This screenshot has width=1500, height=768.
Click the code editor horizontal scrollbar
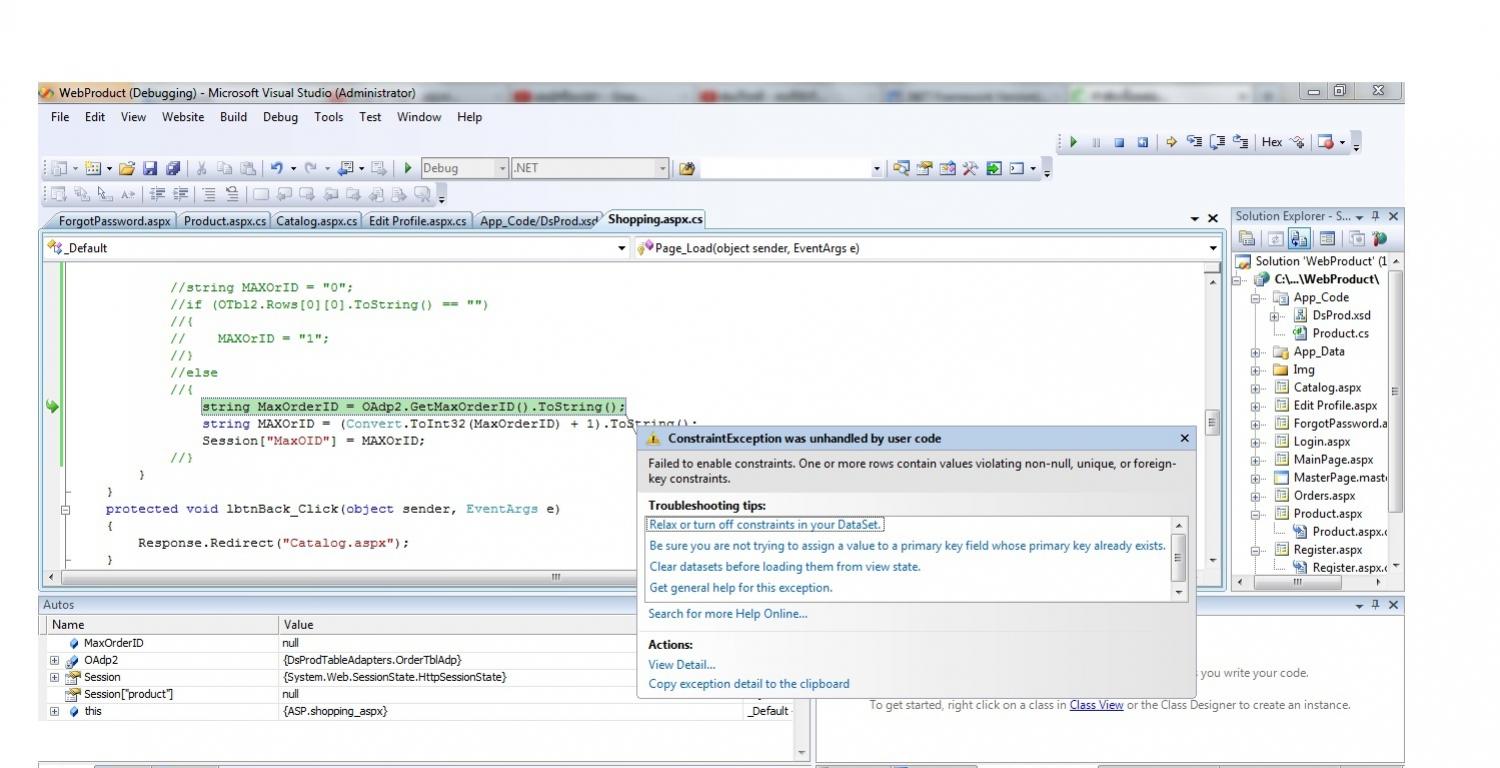pos(556,577)
